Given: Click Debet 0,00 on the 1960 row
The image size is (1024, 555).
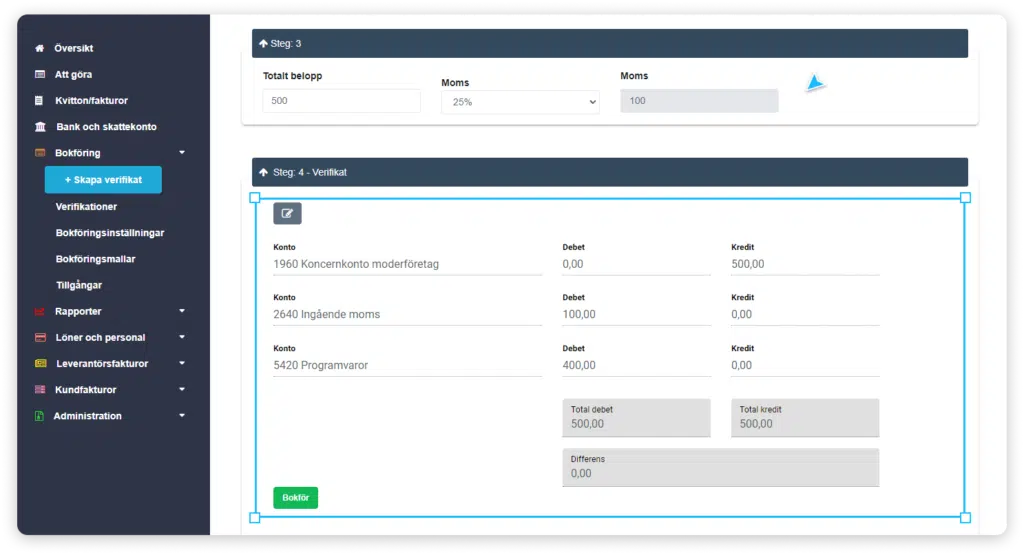Looking at the screenshot, I should pos(636,264).
